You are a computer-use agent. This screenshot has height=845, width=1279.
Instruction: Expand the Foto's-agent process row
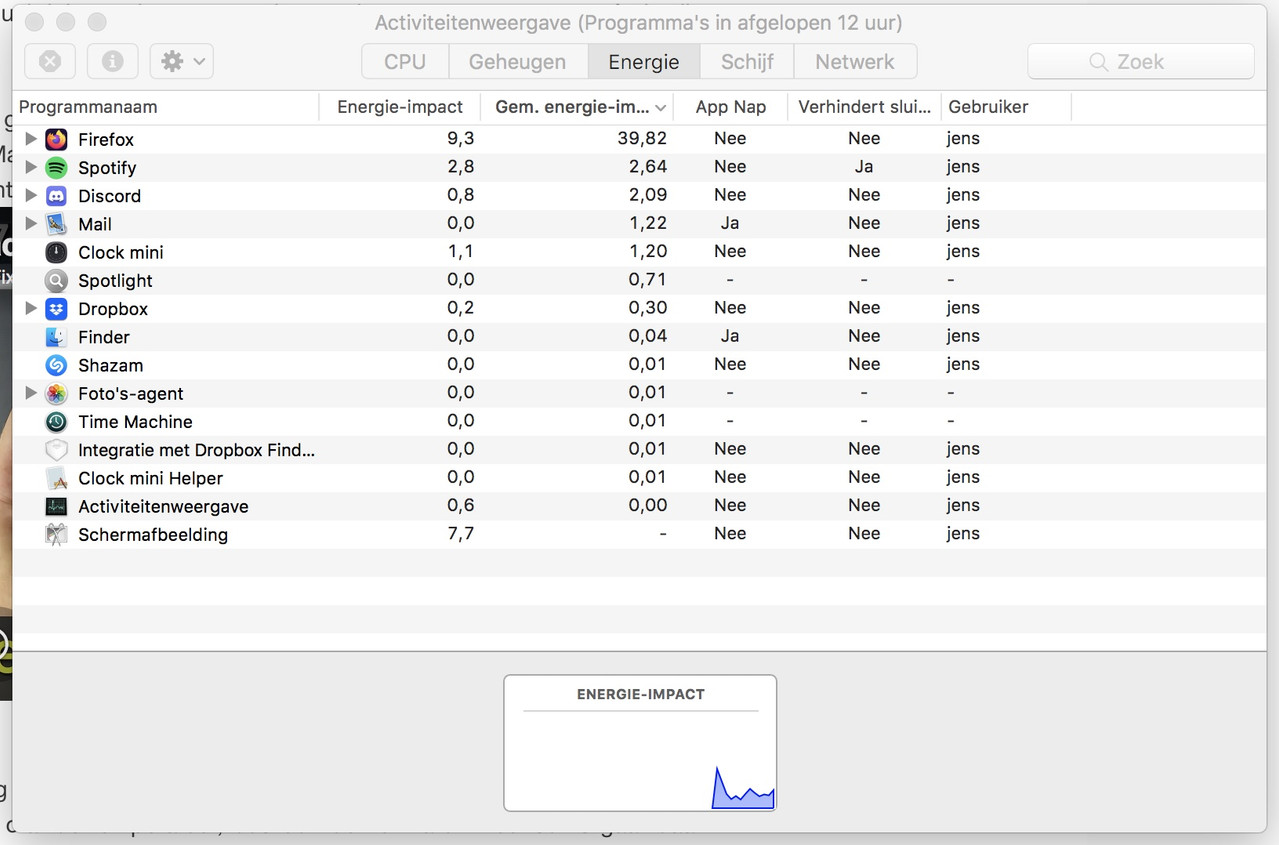pos(31,393)
